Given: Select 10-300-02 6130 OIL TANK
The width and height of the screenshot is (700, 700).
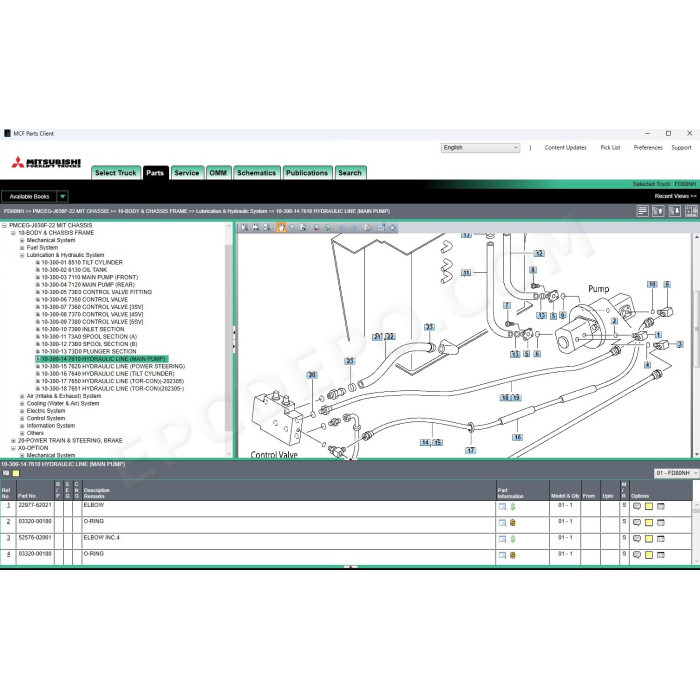Looking at the screenshot, I should (x=74, y=270).
